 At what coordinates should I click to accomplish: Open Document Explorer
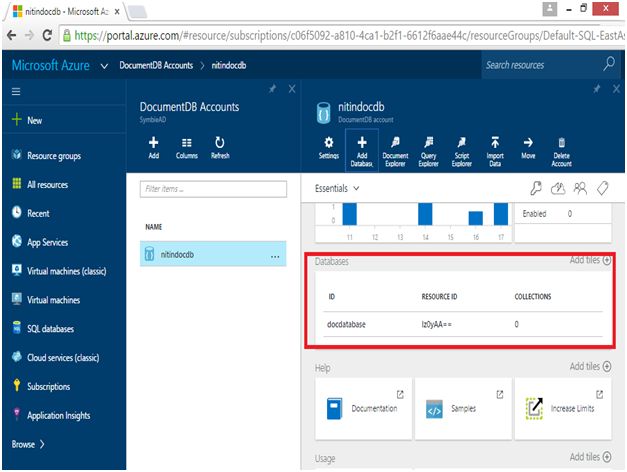point(395,151)
